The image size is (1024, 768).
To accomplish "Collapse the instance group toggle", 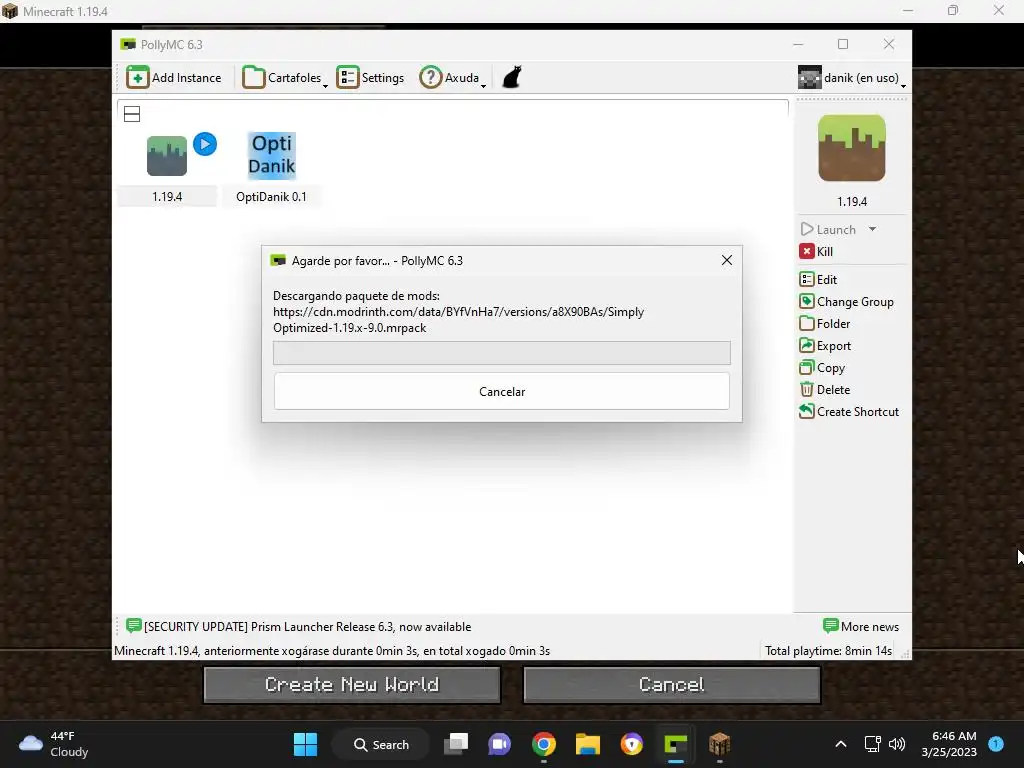I will click(132, 114).
